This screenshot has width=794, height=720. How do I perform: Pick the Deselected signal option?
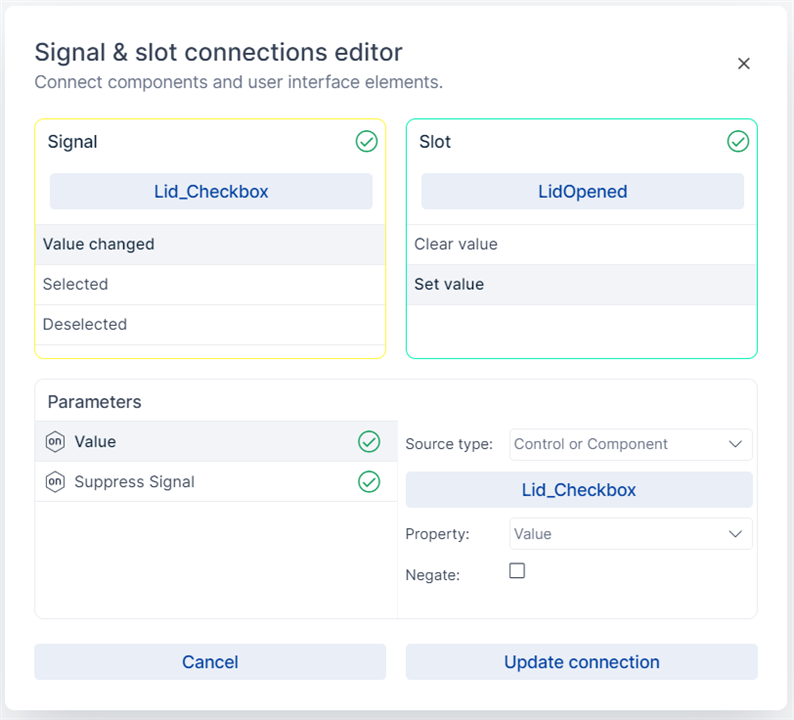tap(210, 324)
